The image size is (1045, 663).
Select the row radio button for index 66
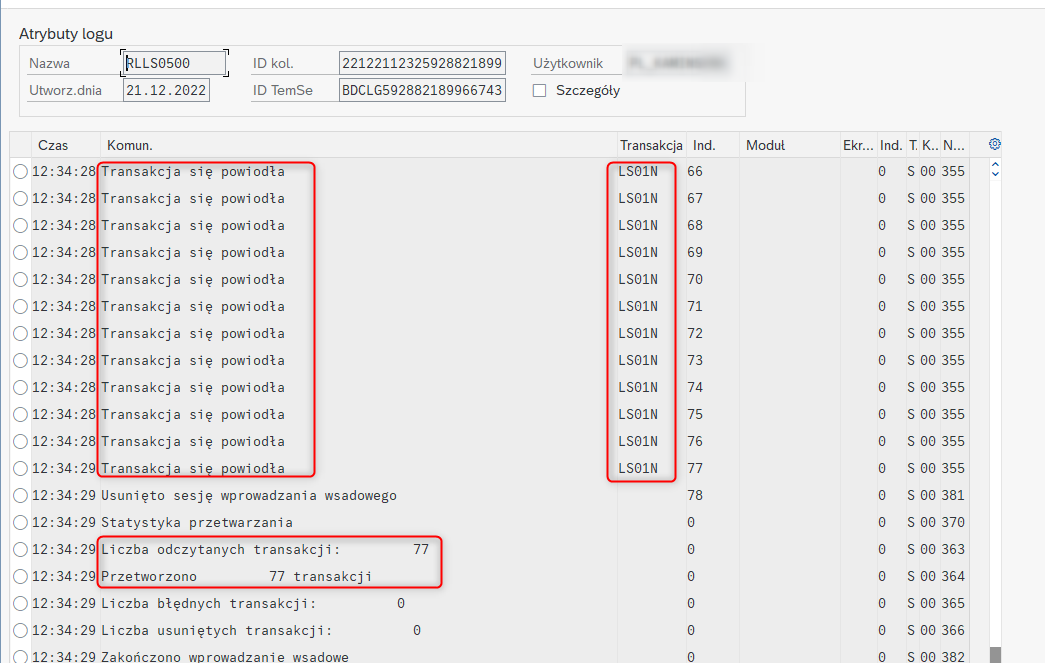(20, 172)
